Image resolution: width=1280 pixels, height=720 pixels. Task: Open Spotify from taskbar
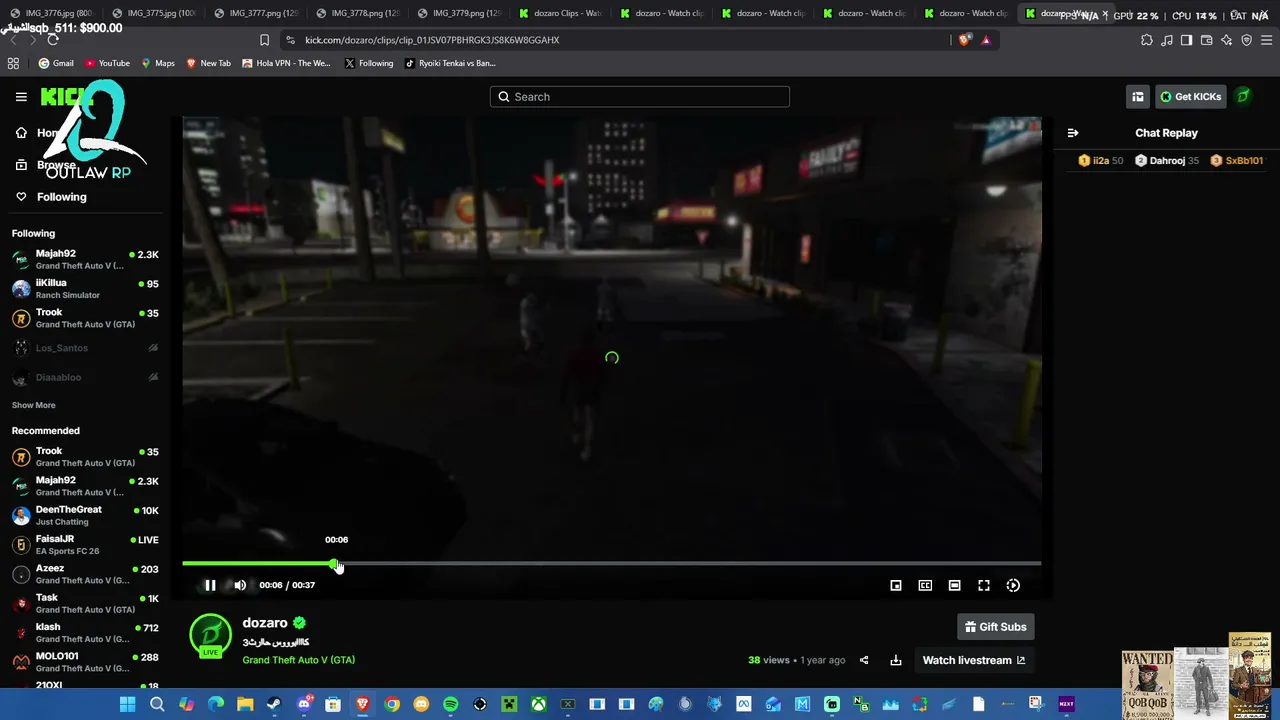pos(450,704)
